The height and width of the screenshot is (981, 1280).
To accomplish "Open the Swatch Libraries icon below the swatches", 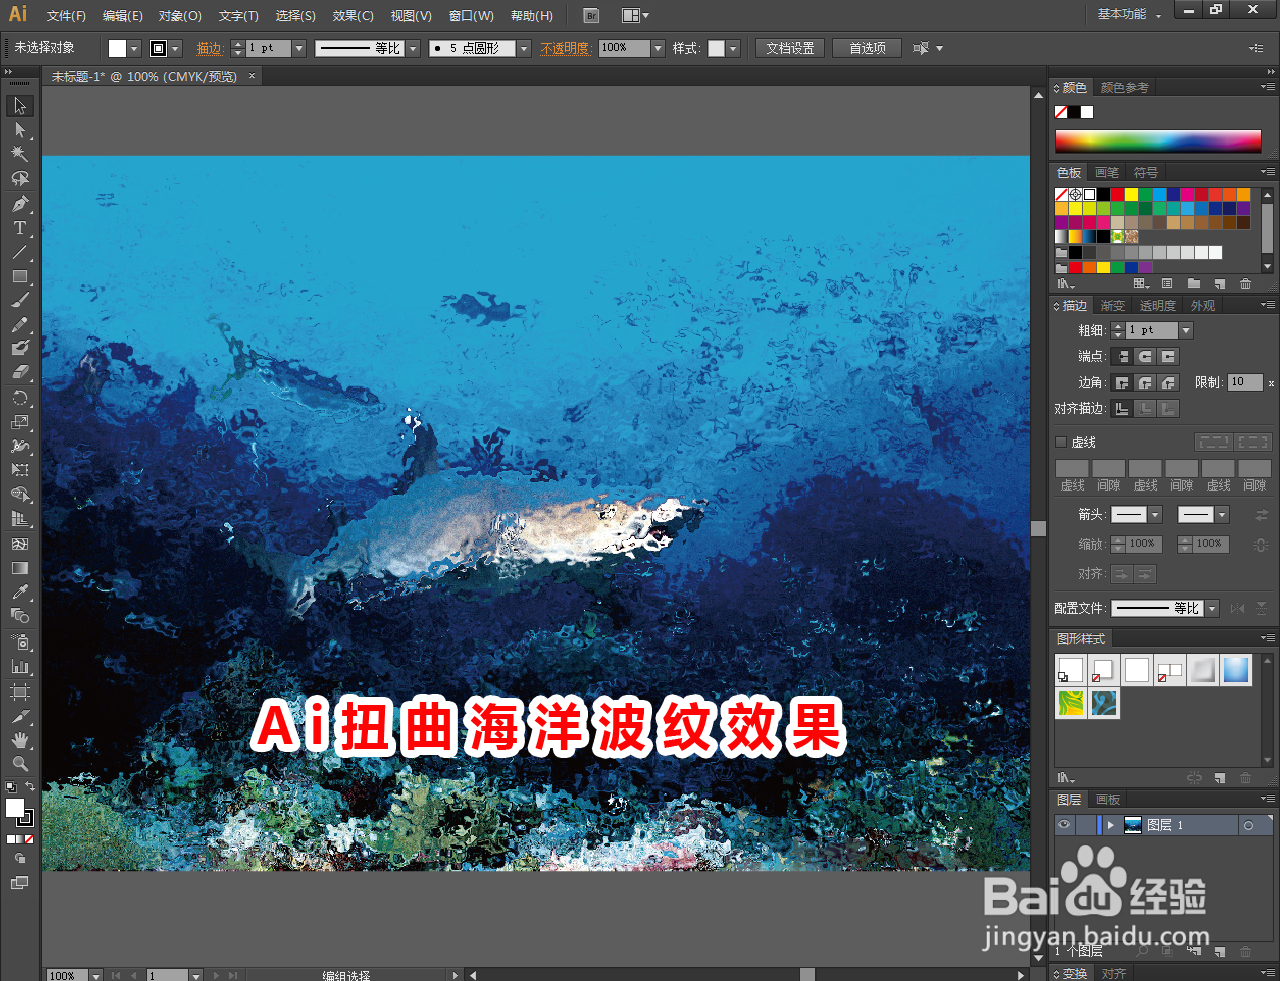I will [1063, 283].
